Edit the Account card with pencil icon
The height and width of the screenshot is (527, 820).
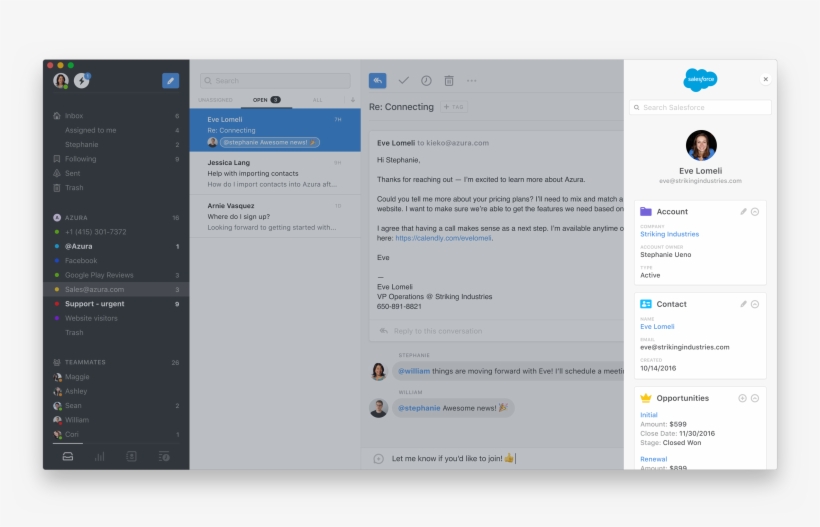[x=743, y=212]
